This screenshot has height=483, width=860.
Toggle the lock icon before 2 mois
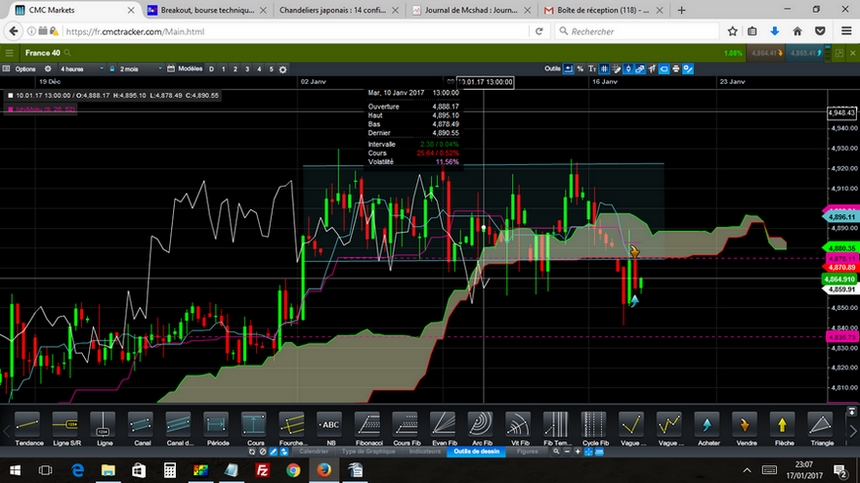click(112, 69)
